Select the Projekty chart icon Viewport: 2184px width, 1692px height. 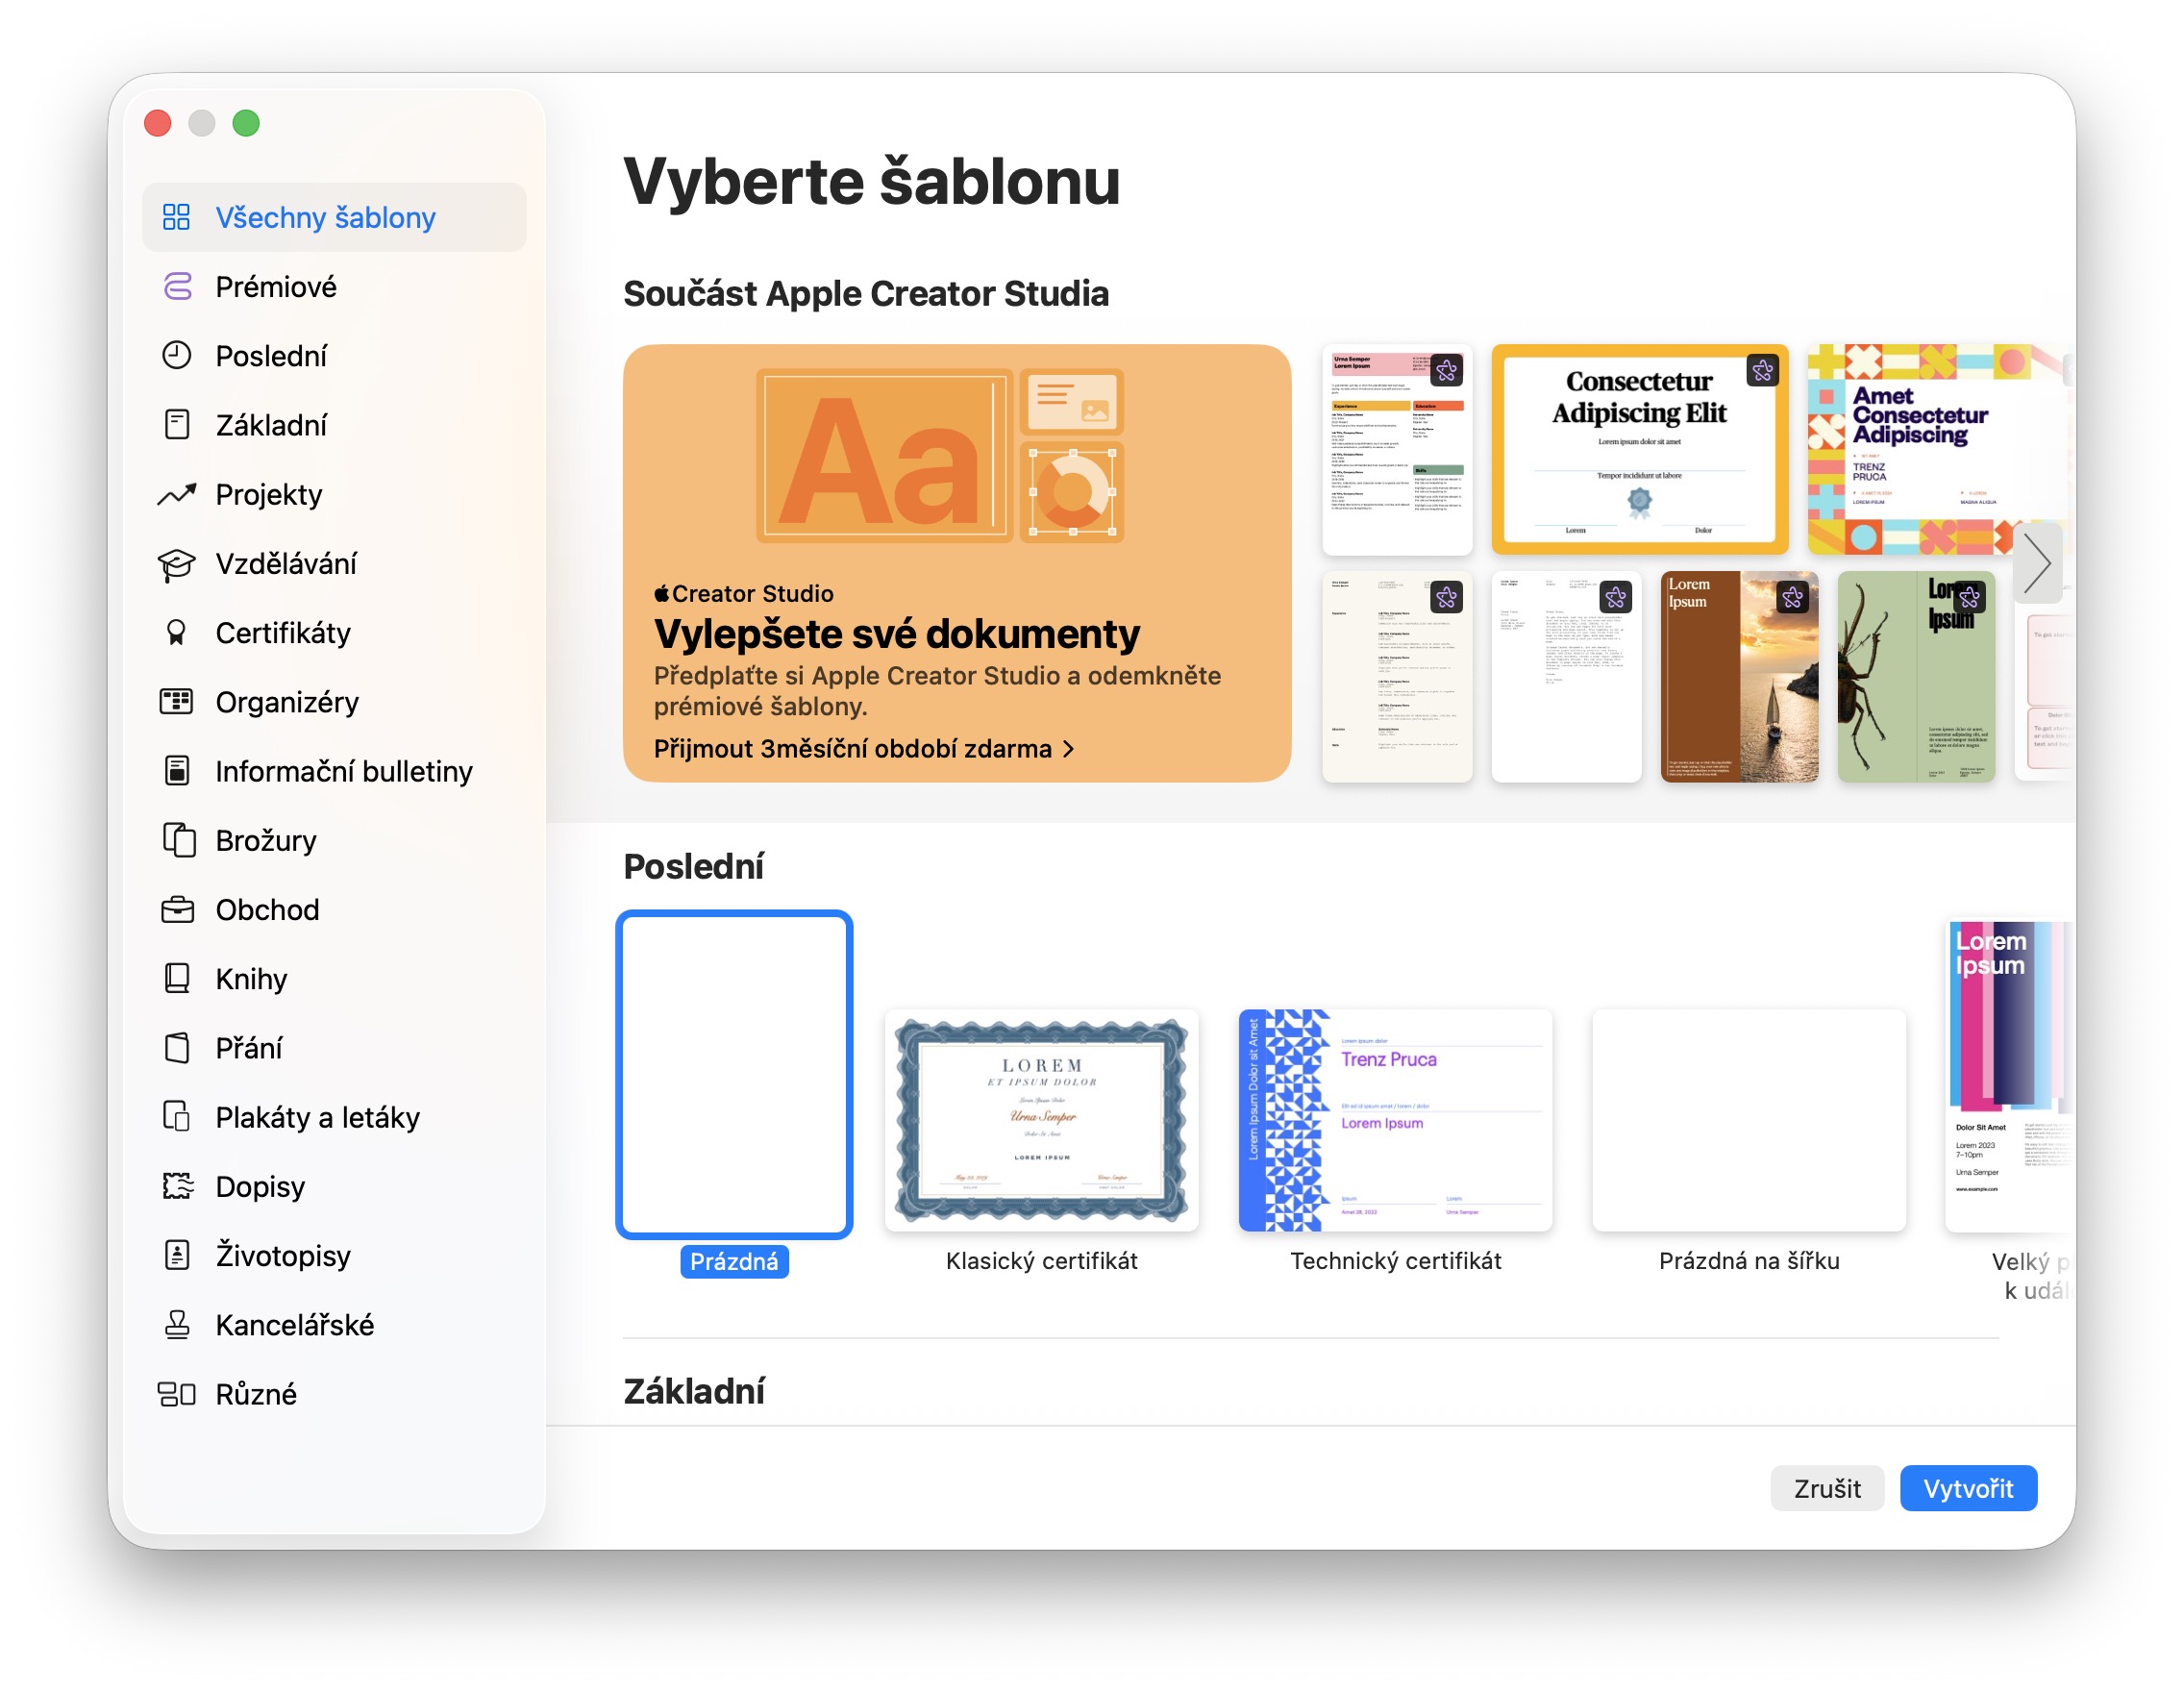point(177,495)
